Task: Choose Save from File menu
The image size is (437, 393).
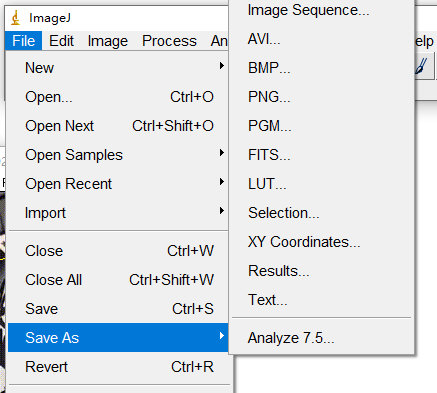Action: (118, 309)
